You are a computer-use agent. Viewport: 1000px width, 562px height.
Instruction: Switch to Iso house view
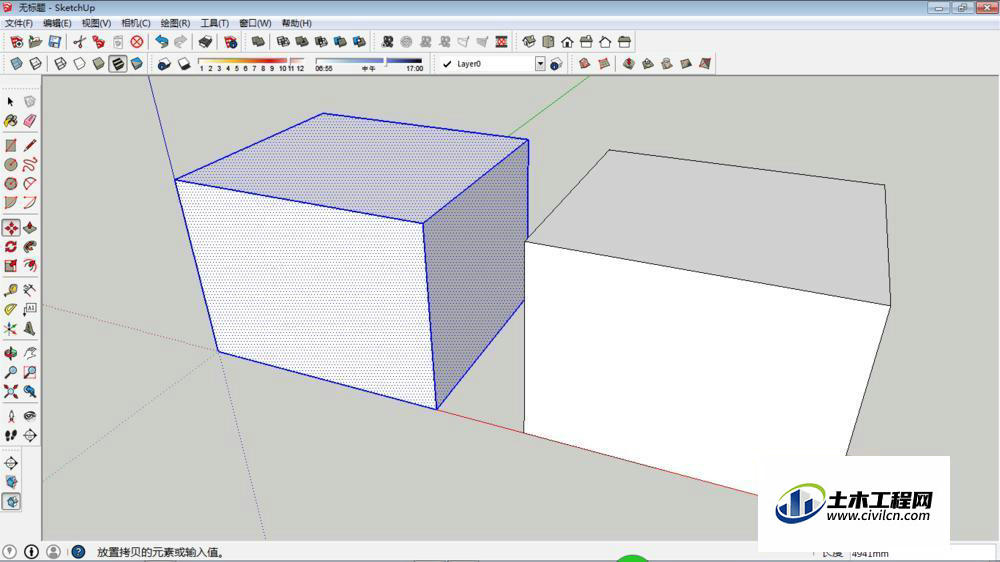click(529, 42)
